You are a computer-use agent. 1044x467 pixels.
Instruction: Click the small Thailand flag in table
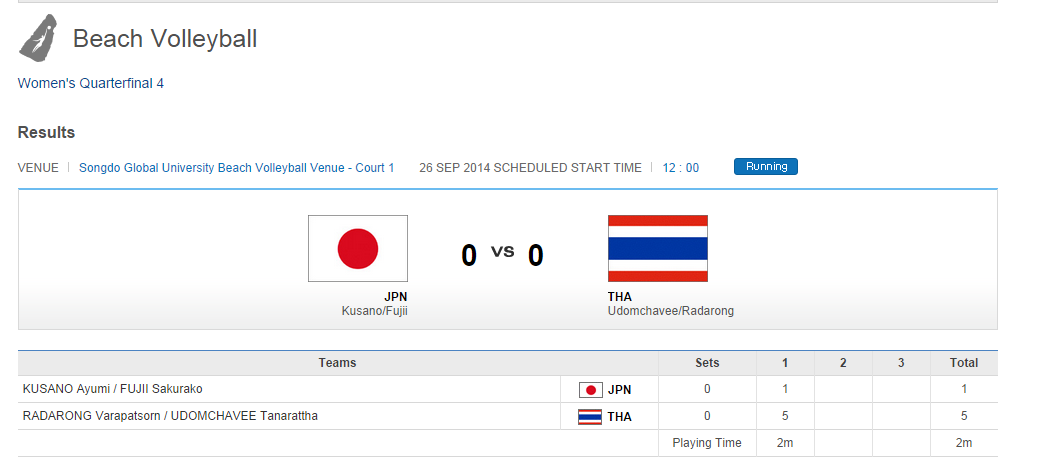[590, 417]
